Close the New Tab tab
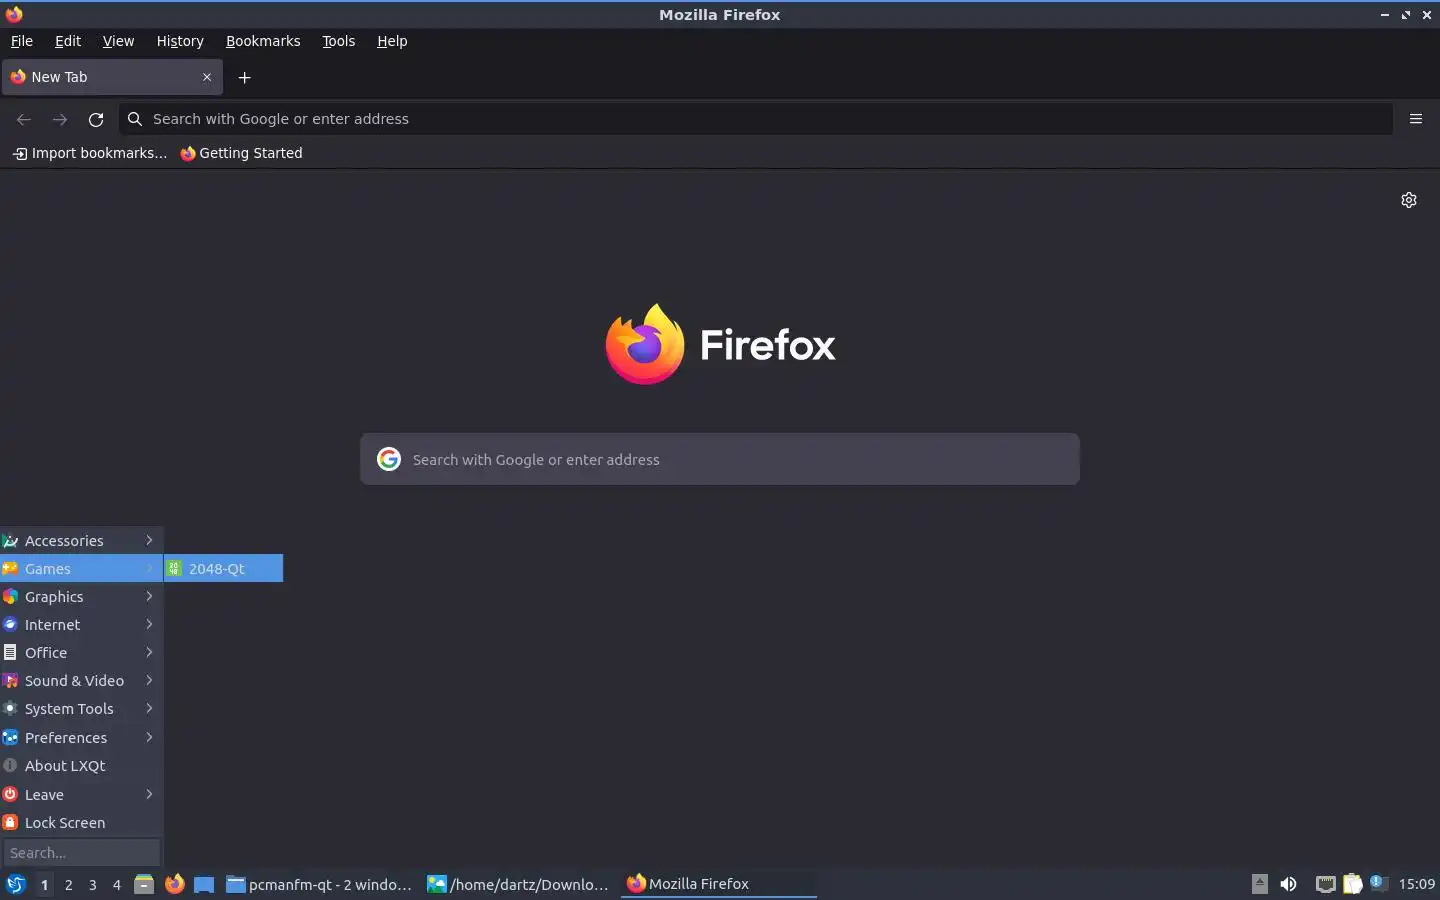Screen dimensions: 1440x900 [x=207, y=77]
